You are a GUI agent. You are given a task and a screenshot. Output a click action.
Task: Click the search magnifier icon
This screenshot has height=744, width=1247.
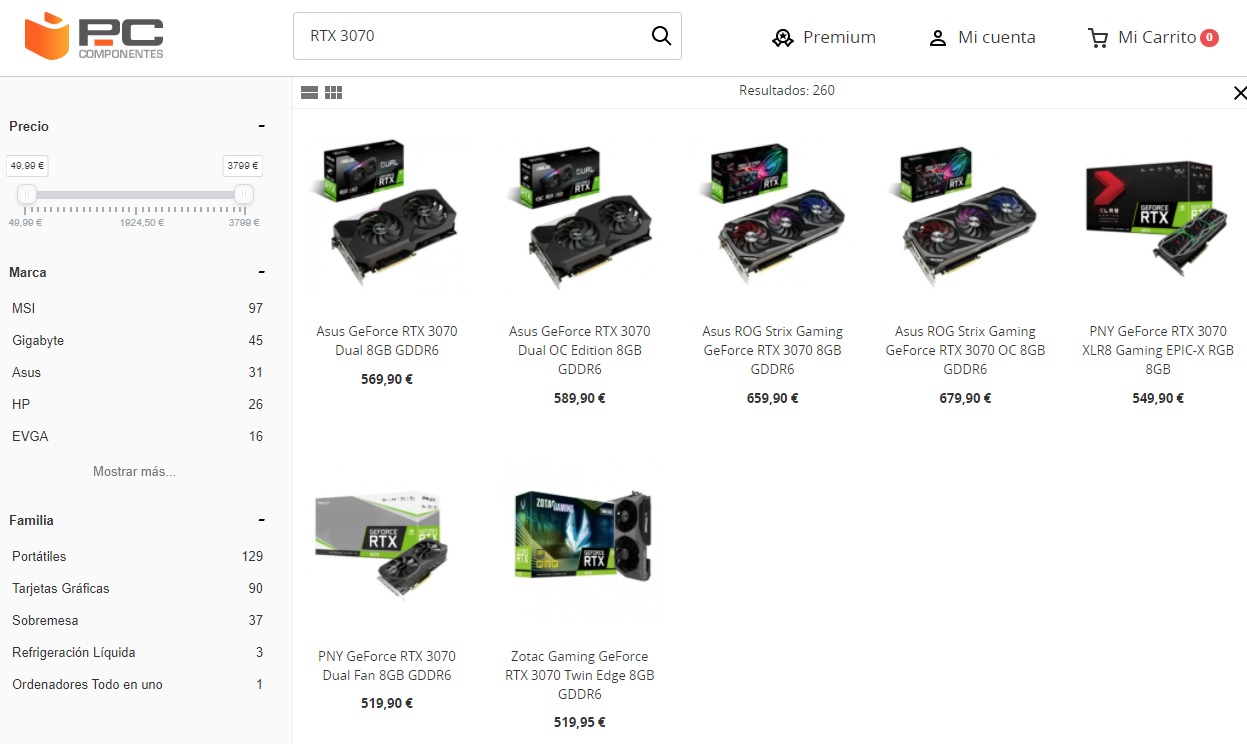pyautogui.click(x=661, y=36)
